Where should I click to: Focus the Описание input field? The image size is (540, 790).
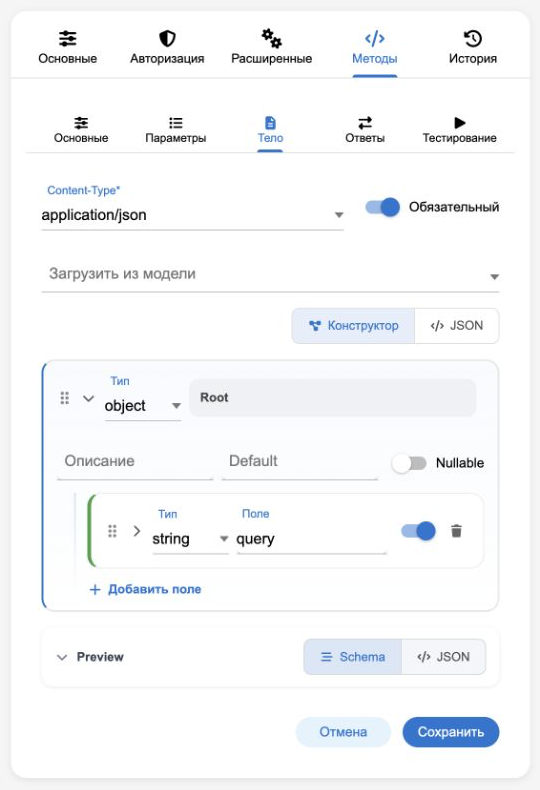click(x=135, y=461)
